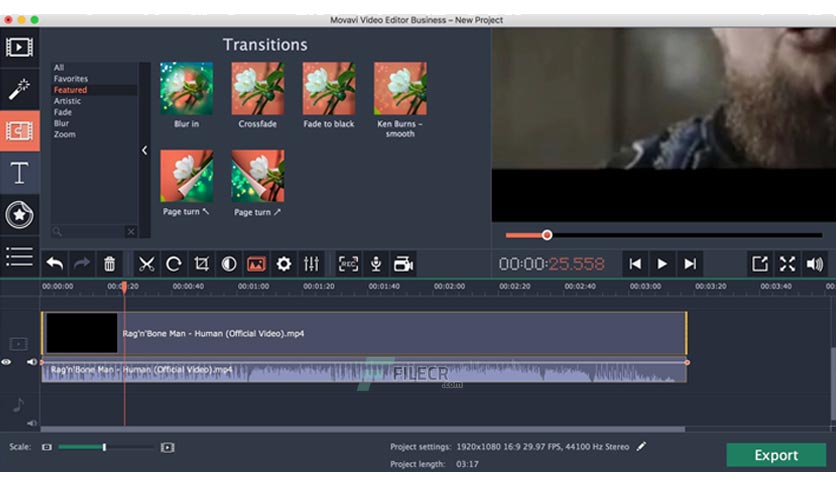Select Zoom transitions category
Image resolution: width=836 pixels, height=484 pixels.
[x=65, y=134]
